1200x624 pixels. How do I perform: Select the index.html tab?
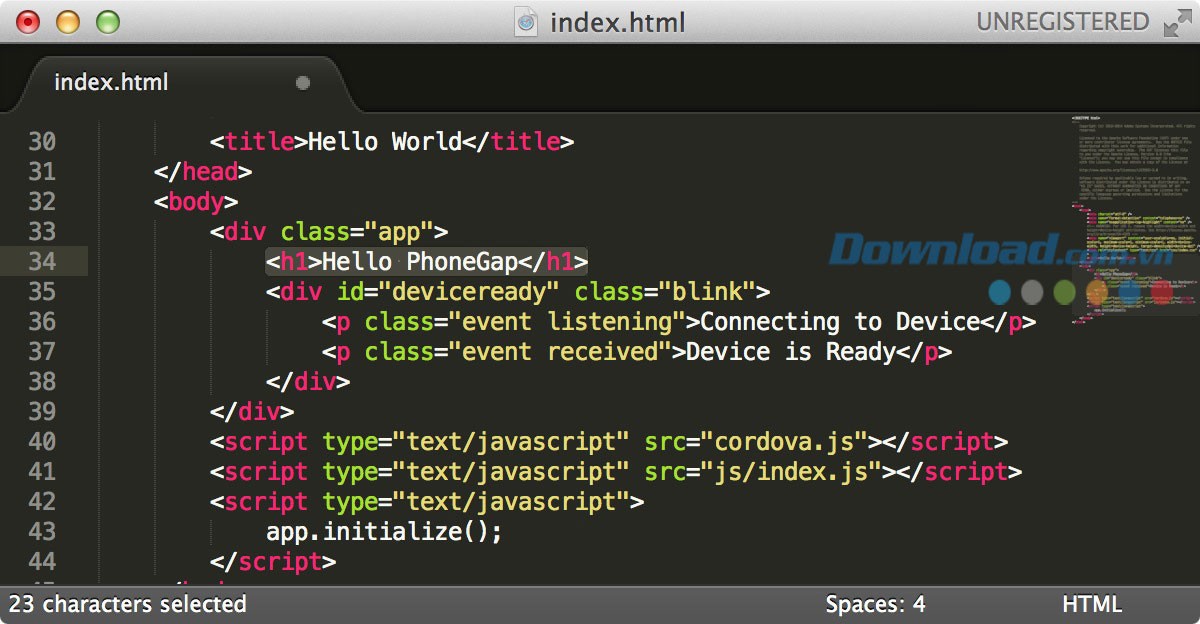pos(112,82)
